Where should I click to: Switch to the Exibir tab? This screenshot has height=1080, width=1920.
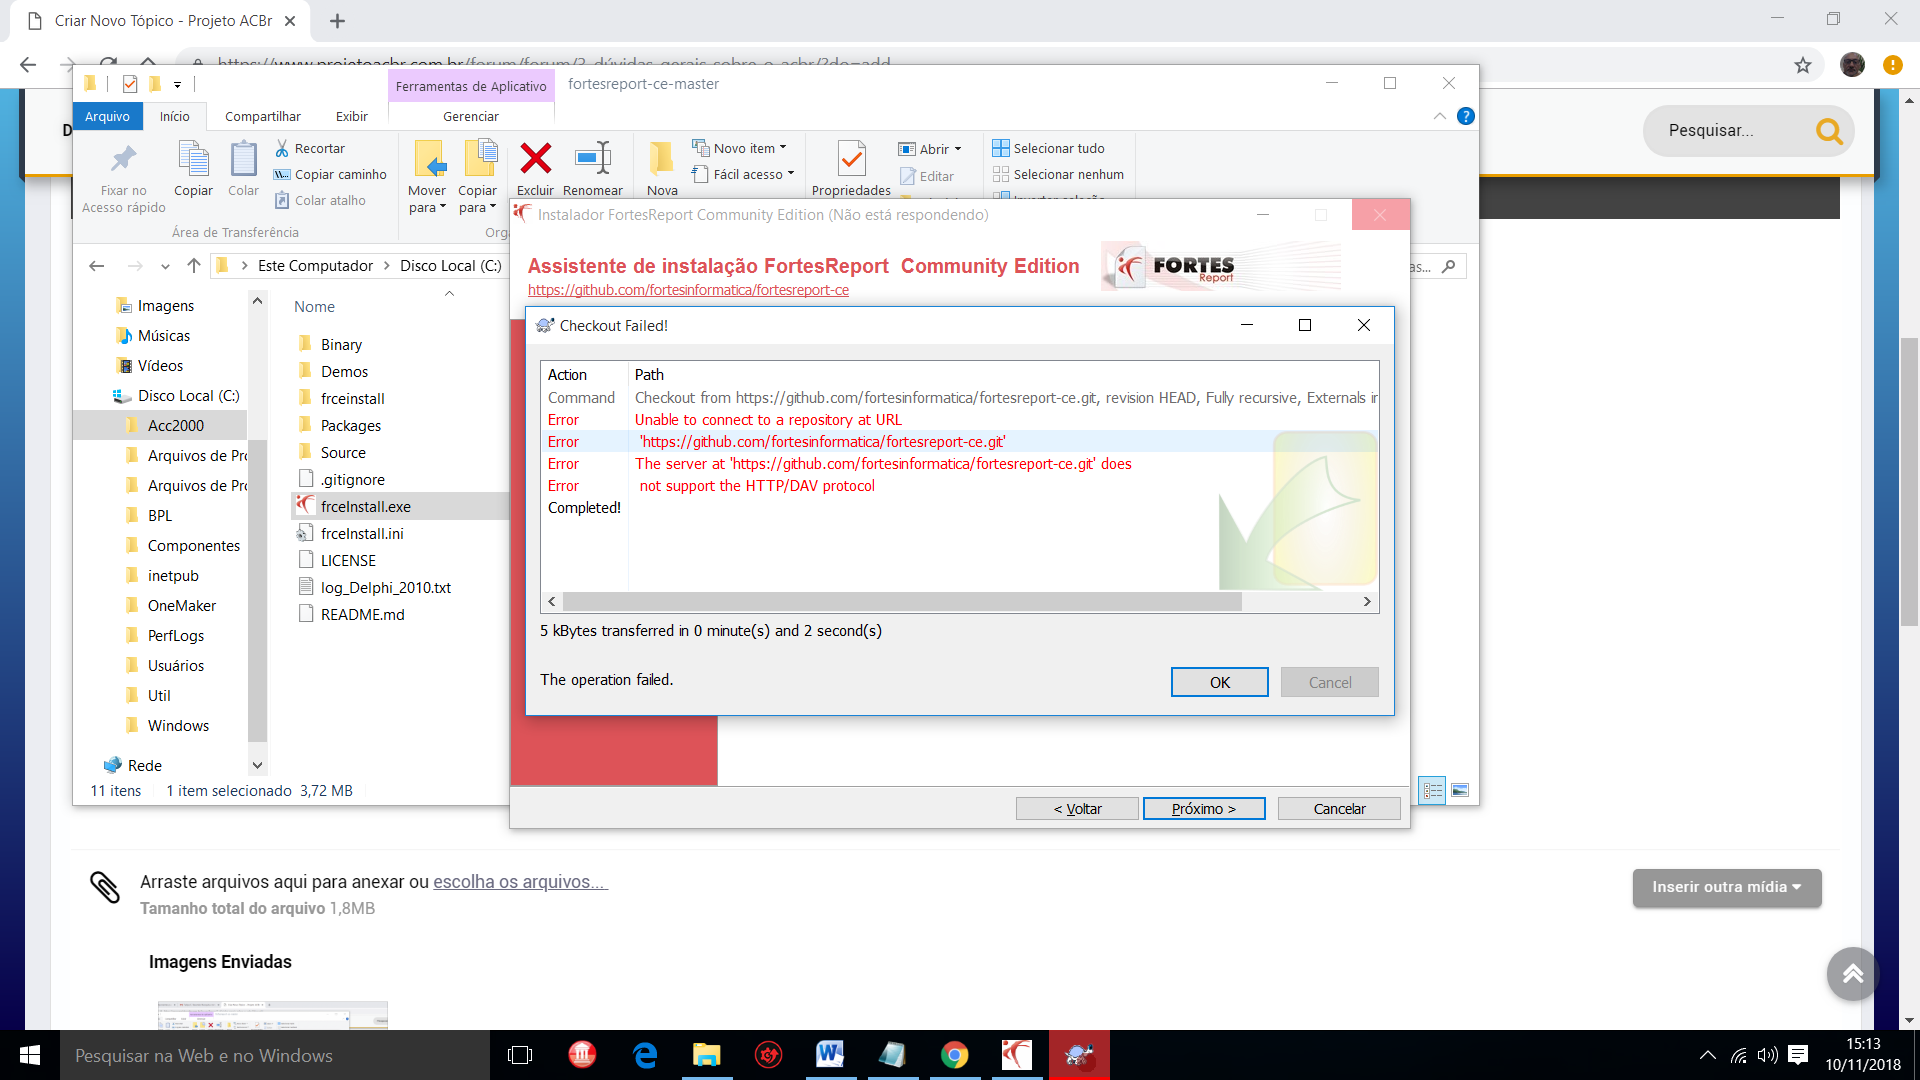pyautogui.click(x=351, y=116)
